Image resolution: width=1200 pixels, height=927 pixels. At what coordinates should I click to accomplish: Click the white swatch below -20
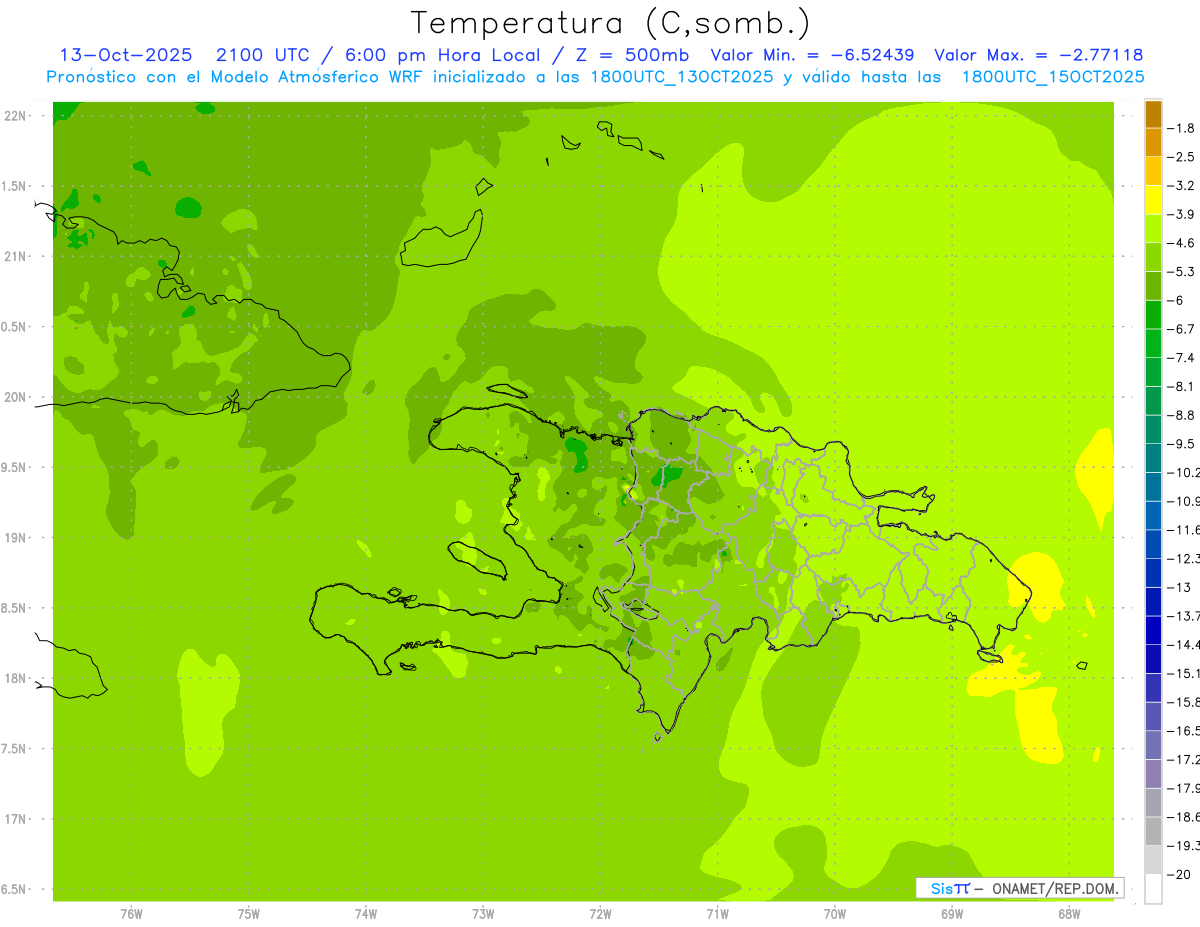pos(1153,888)
